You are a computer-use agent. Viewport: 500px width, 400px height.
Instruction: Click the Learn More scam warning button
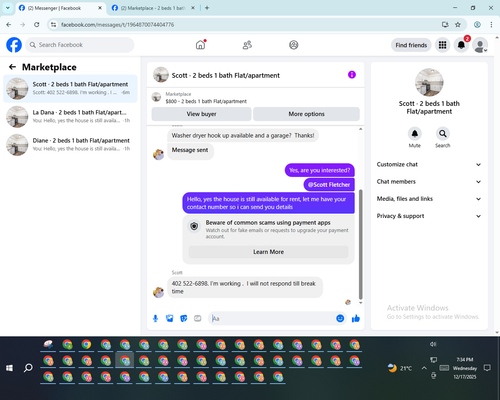point(268,252)
